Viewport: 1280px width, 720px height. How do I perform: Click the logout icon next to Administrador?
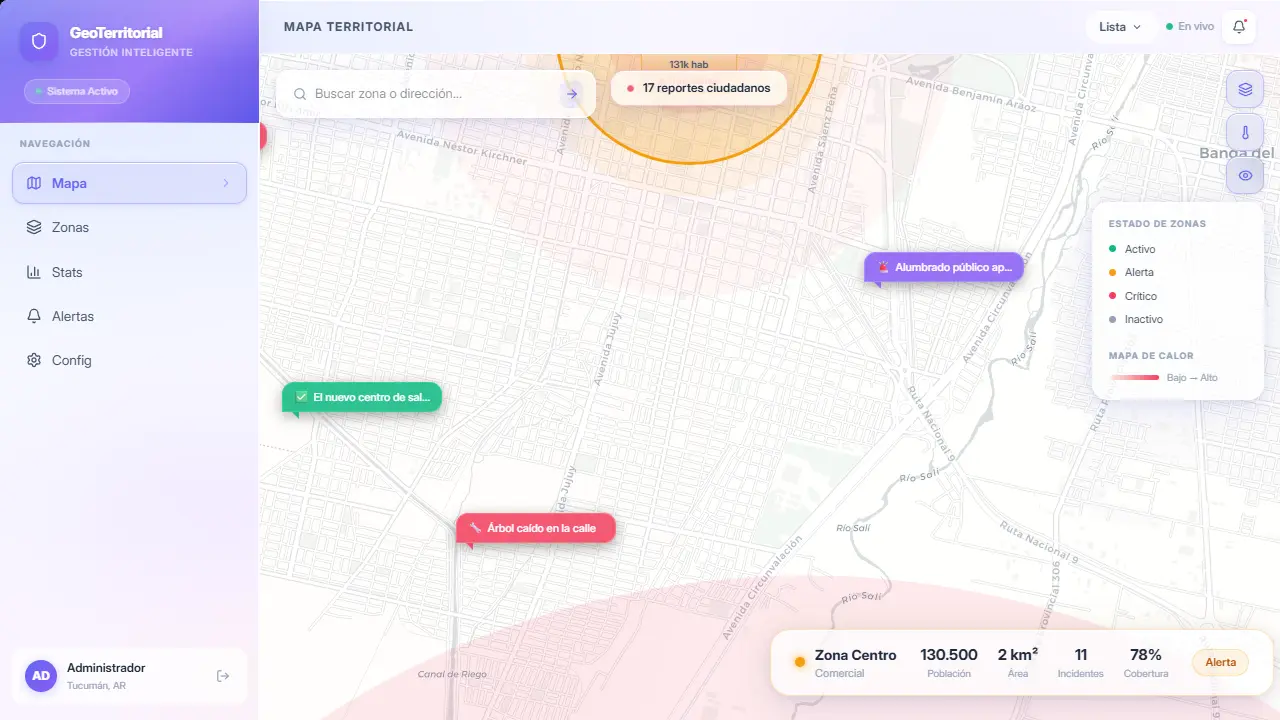[223, 676]
